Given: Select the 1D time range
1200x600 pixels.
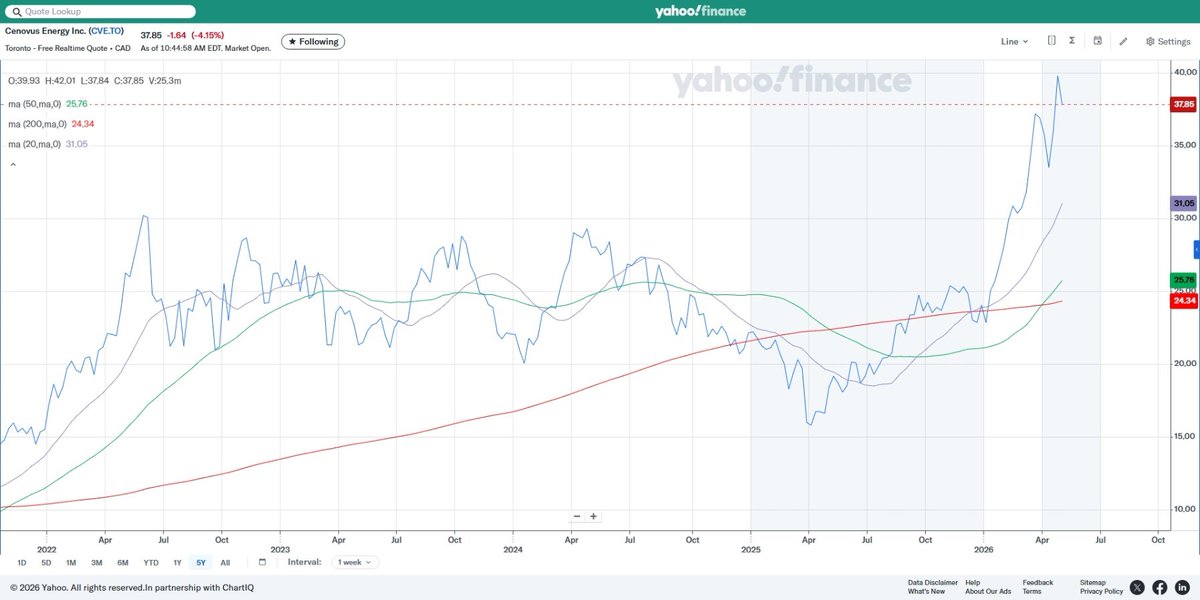Looking at the screenshot, I should point(22,562).
